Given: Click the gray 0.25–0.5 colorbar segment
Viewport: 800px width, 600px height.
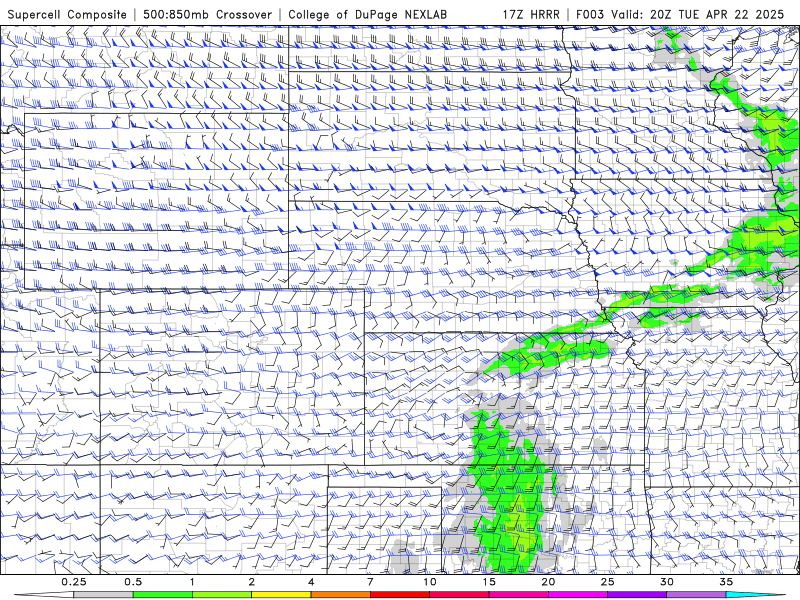Looking at the screenshot, I should (x=103, y=595).
